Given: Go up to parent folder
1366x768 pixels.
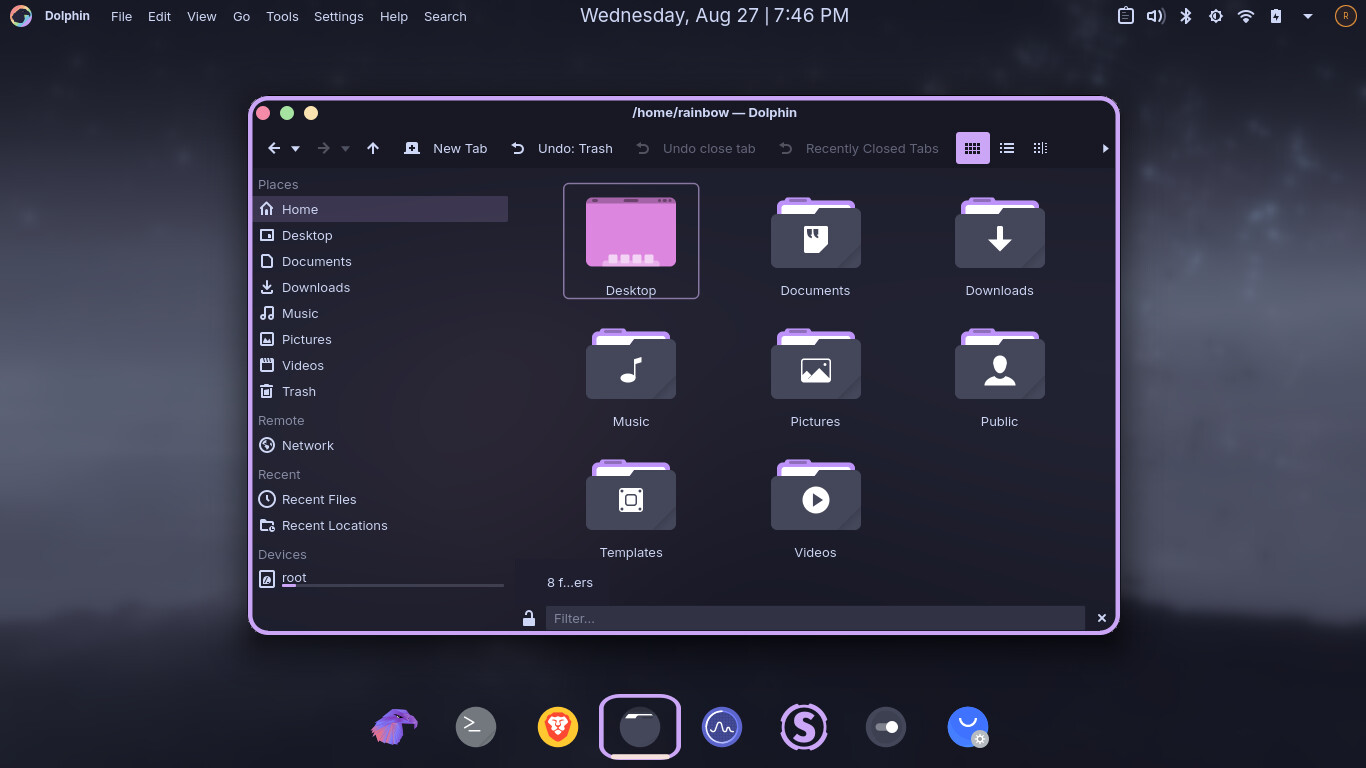Looking at the screenshot, I should (373, 148).
